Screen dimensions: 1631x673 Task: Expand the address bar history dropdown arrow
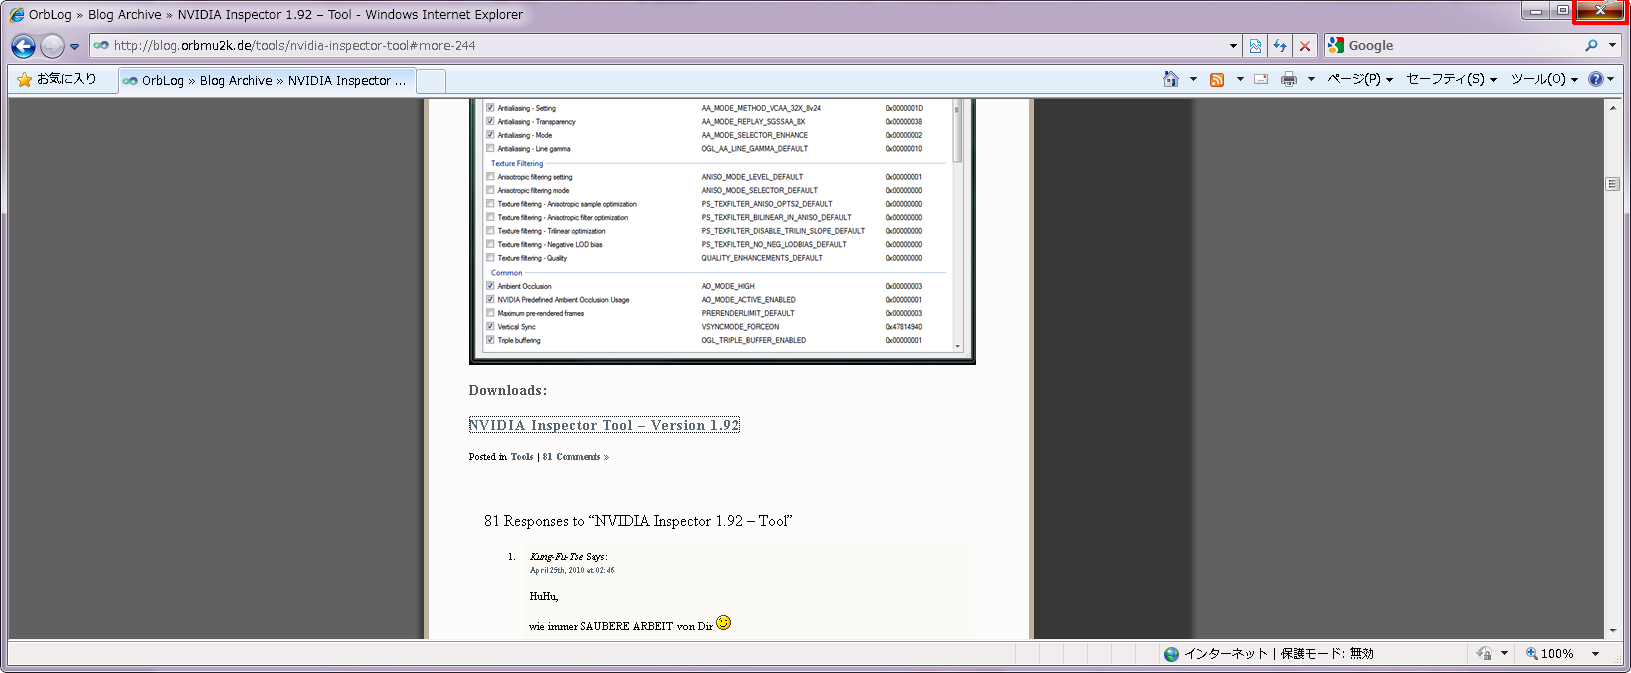click(1233, 46)
